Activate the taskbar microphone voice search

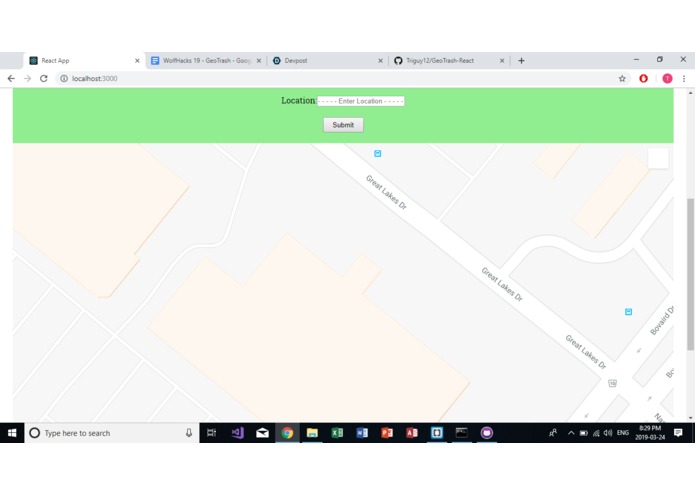[189, 433]
